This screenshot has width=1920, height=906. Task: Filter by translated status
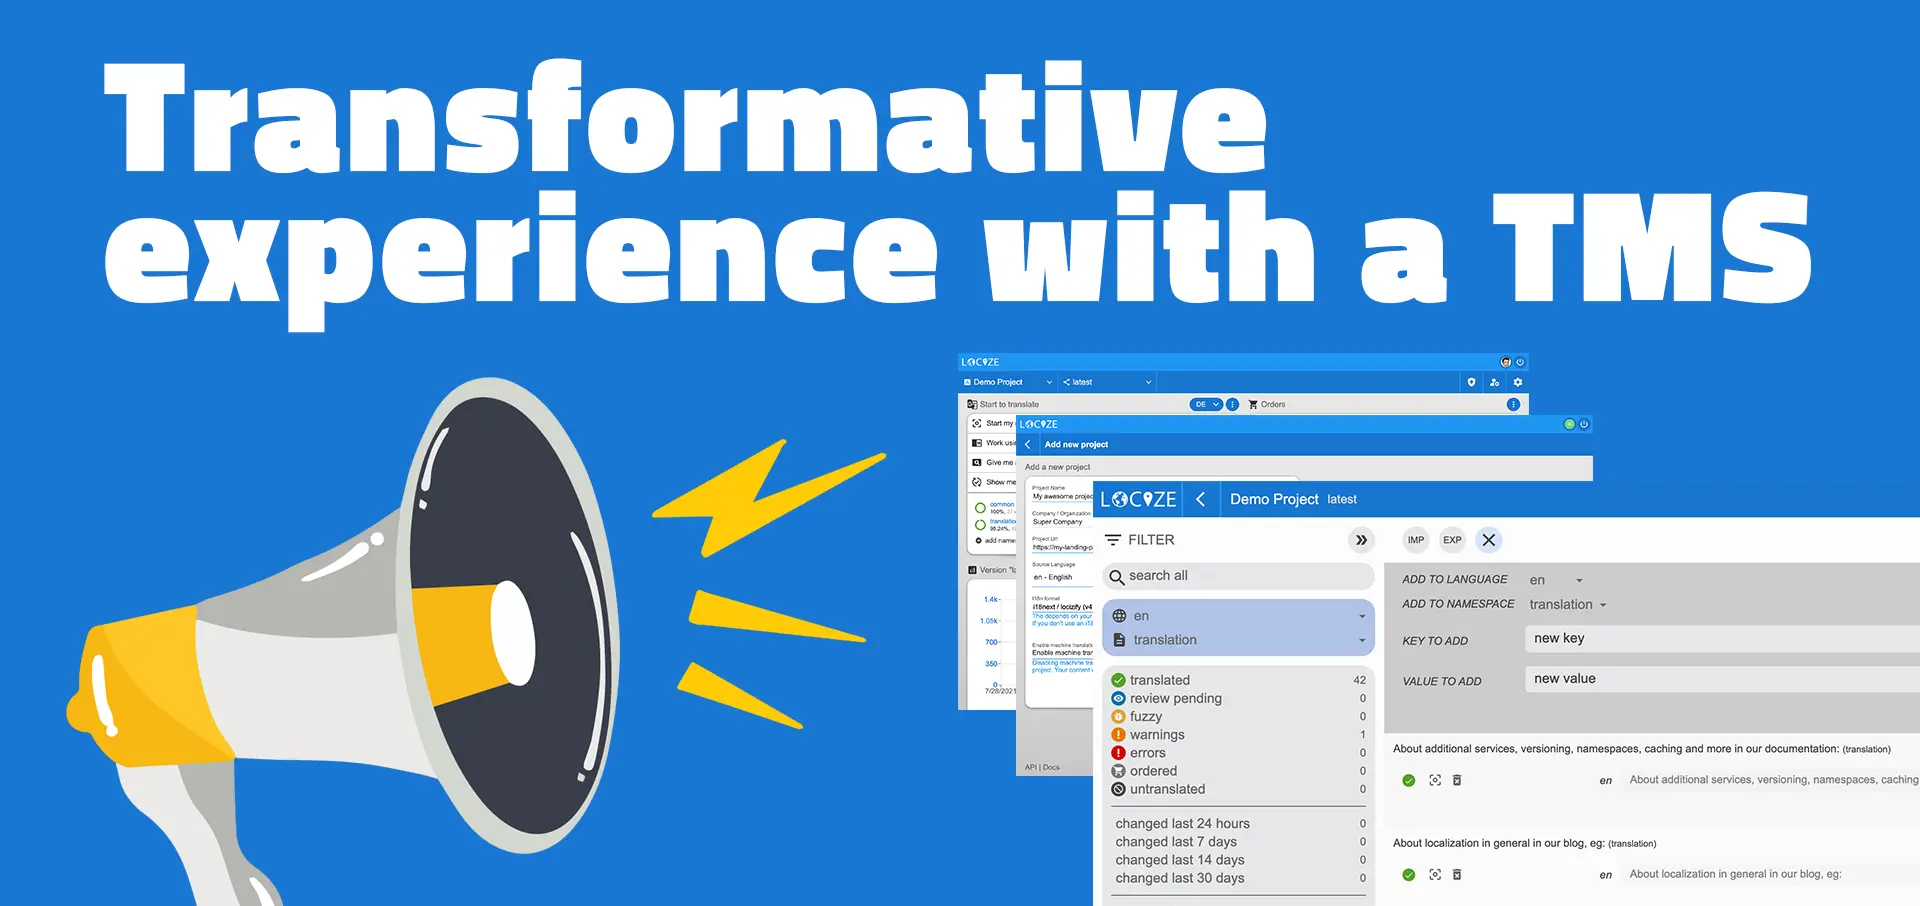point(1160,680)
